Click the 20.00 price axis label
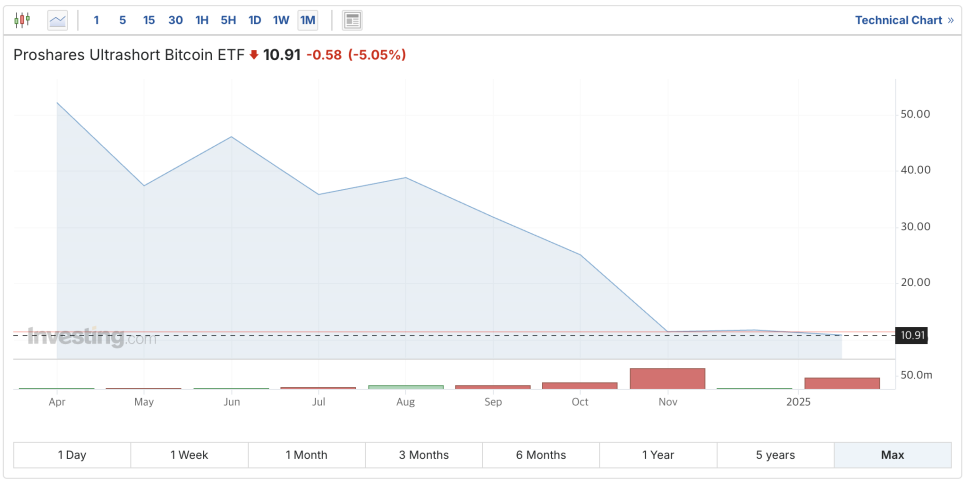966x483 pixels. pos(915,283)
